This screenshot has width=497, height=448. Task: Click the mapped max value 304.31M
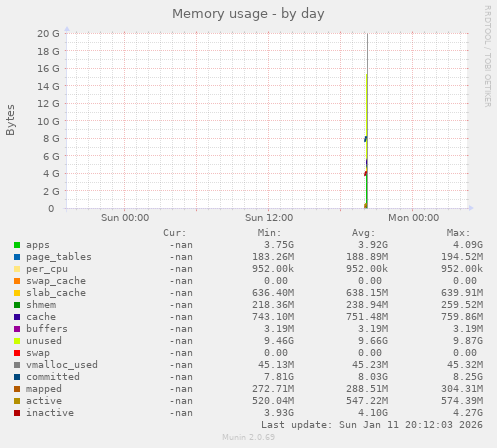(x=462, y=389)
